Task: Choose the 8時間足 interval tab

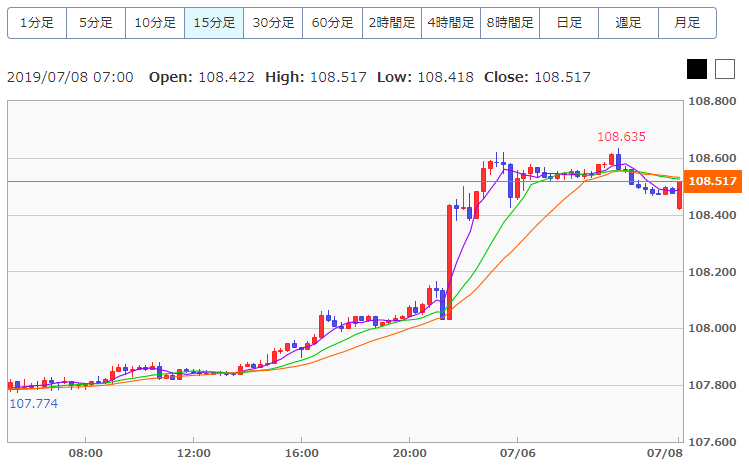Action: point(509,22)
